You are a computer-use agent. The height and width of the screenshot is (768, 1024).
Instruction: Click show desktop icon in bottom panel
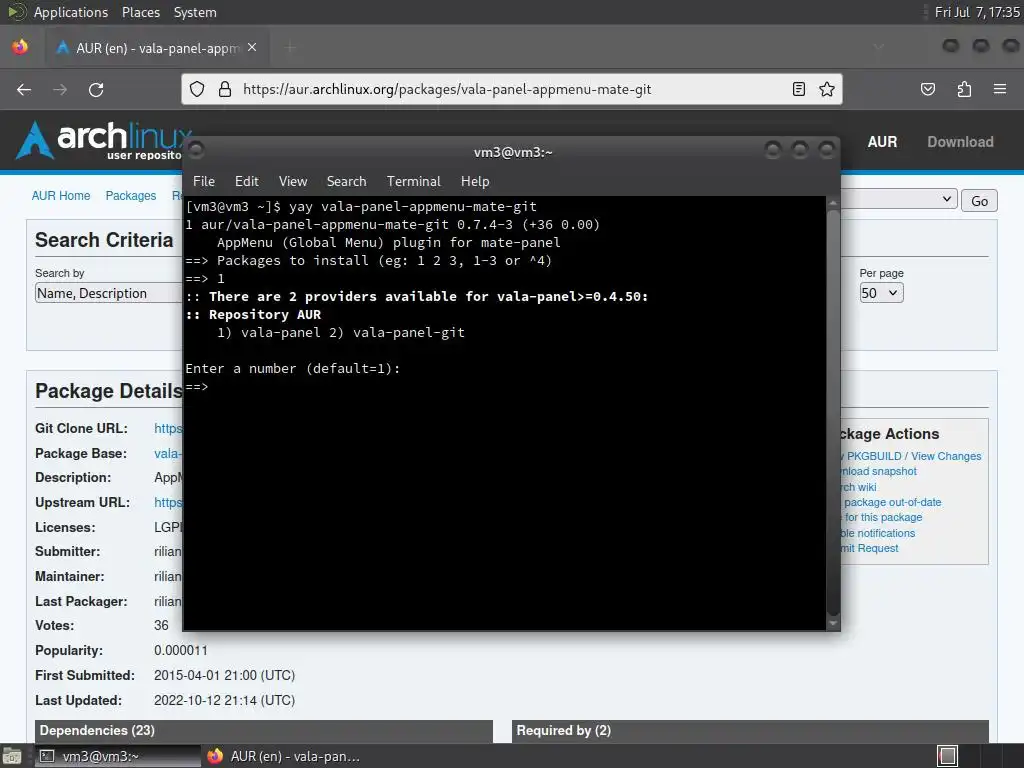pos(11,756)
